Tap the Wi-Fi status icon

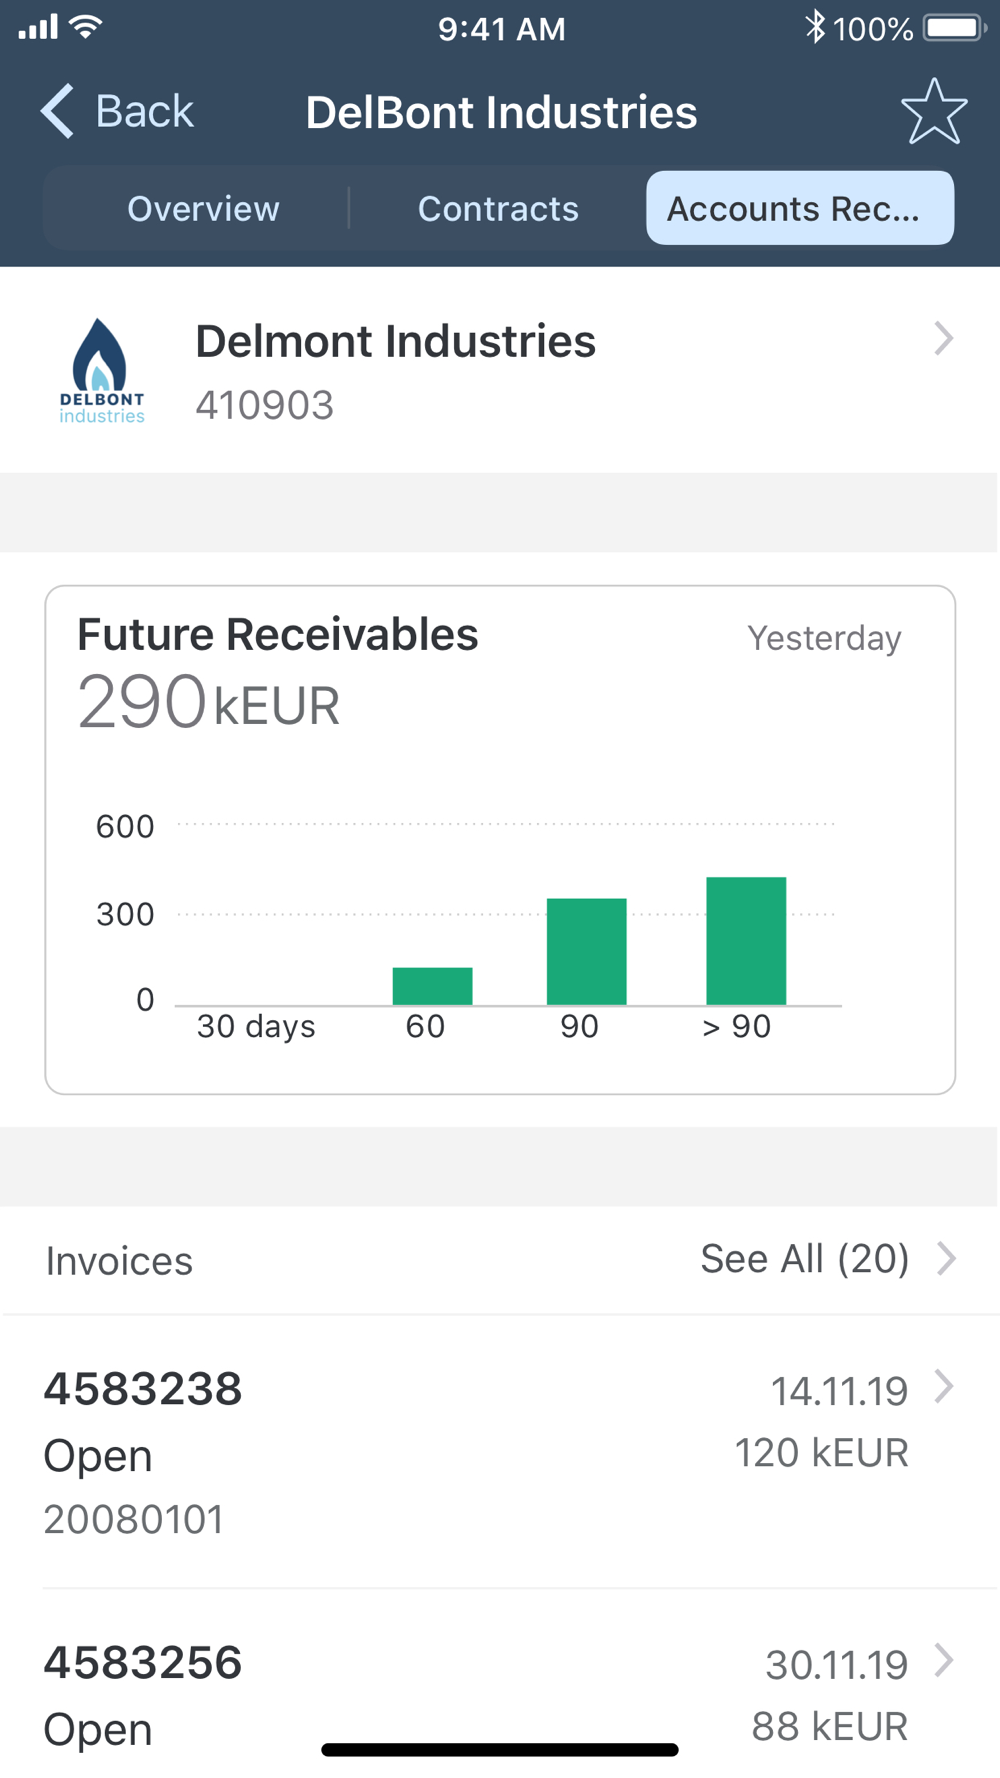pos(88,27)
